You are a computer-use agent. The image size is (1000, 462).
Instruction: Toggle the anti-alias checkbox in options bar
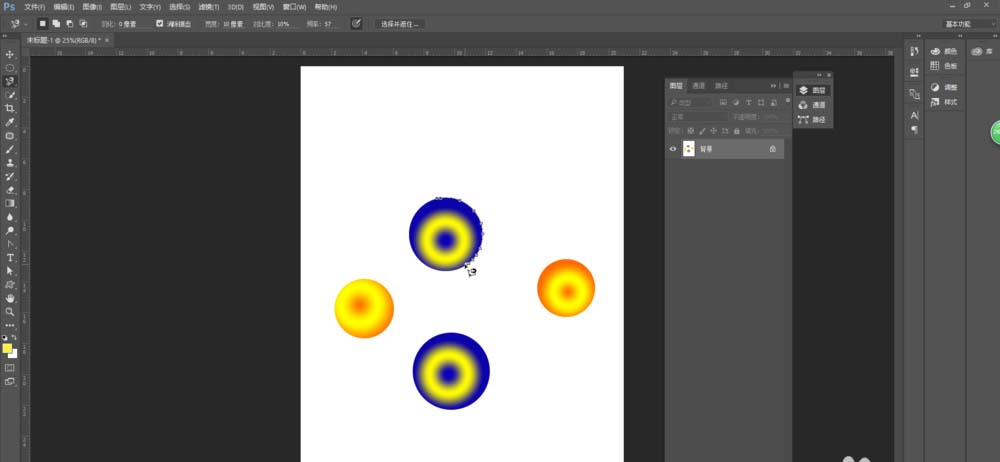click(160, 23)
